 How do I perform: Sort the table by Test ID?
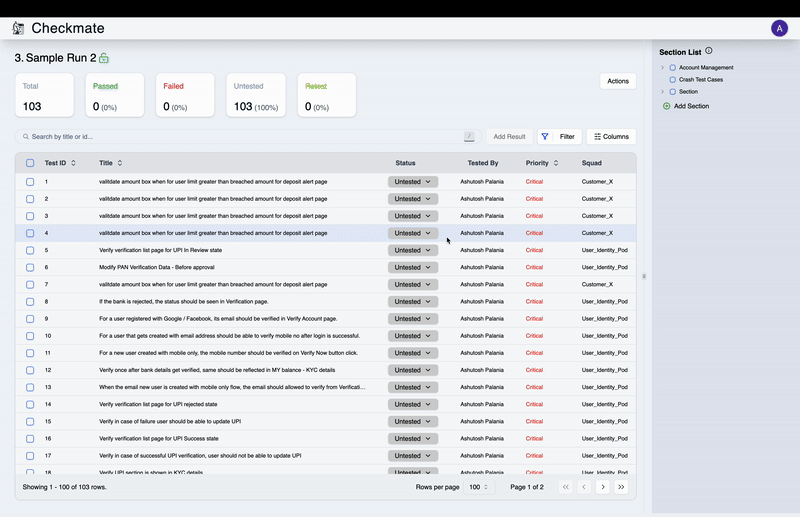73,163
